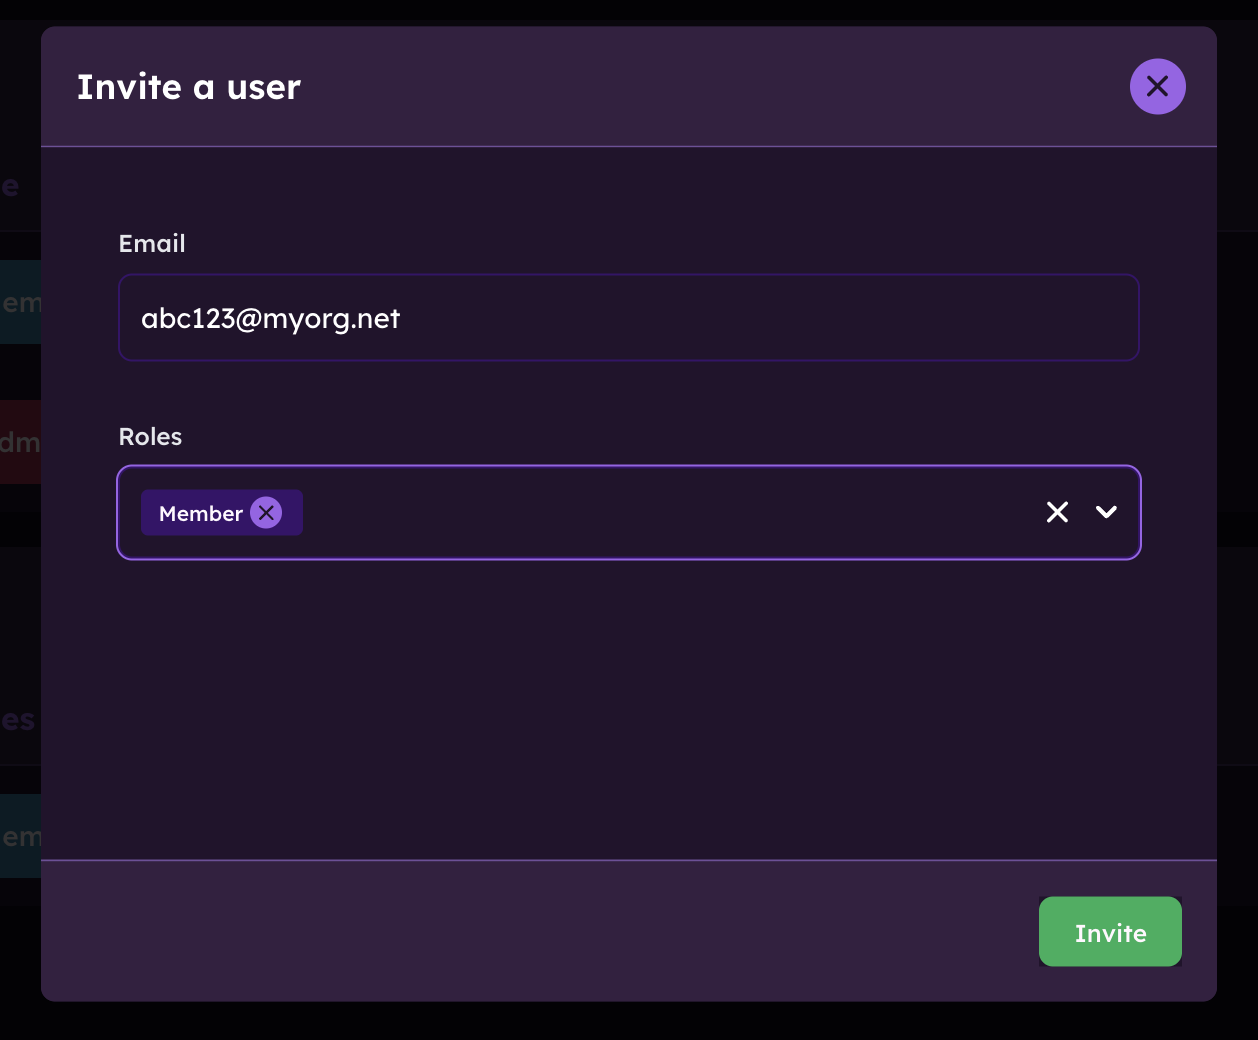Close the Invite a user dialog

click(x=1157, y=86)
